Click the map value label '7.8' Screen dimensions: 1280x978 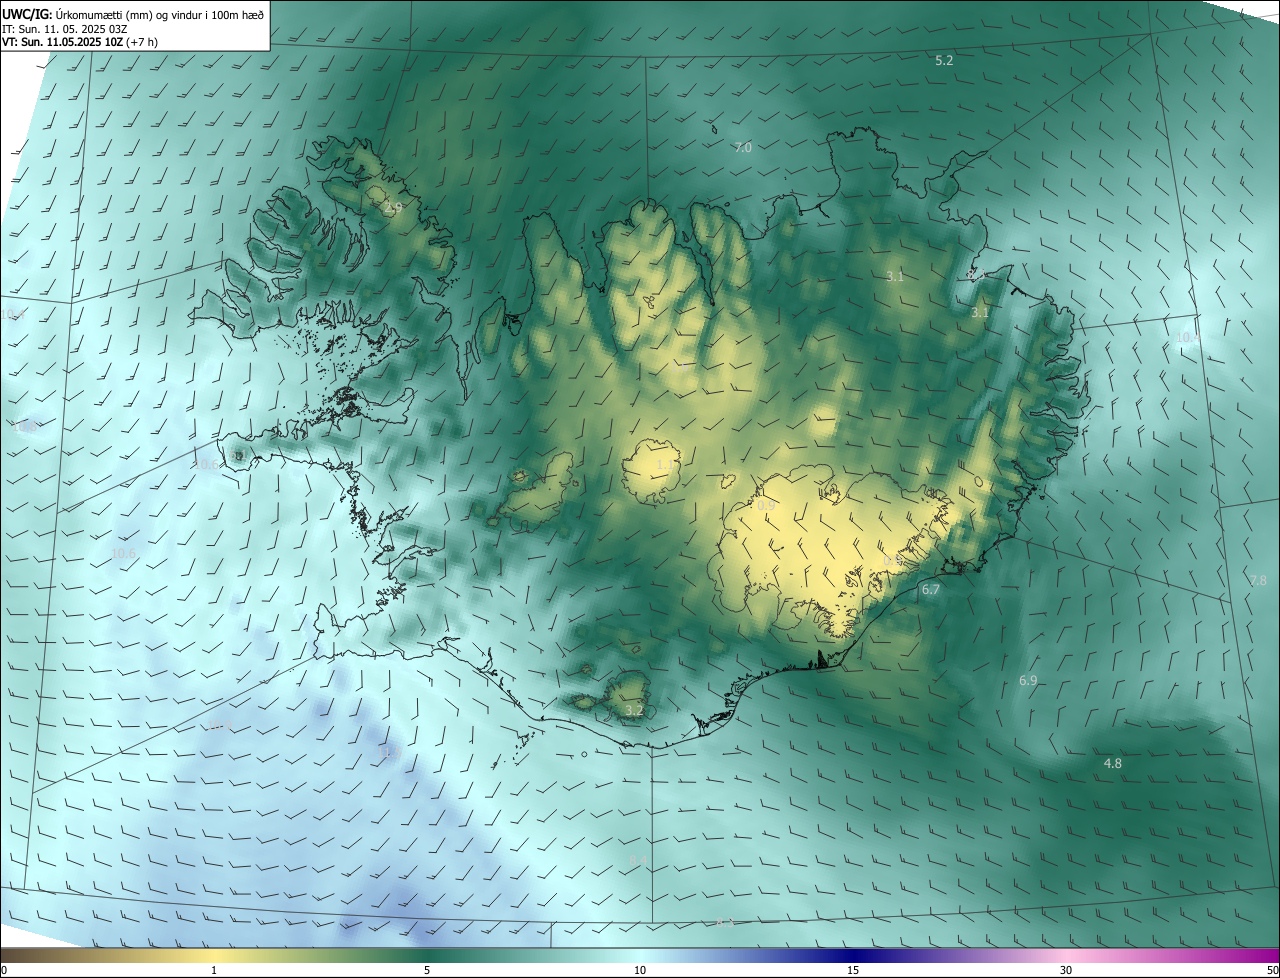coord(1258,581)
